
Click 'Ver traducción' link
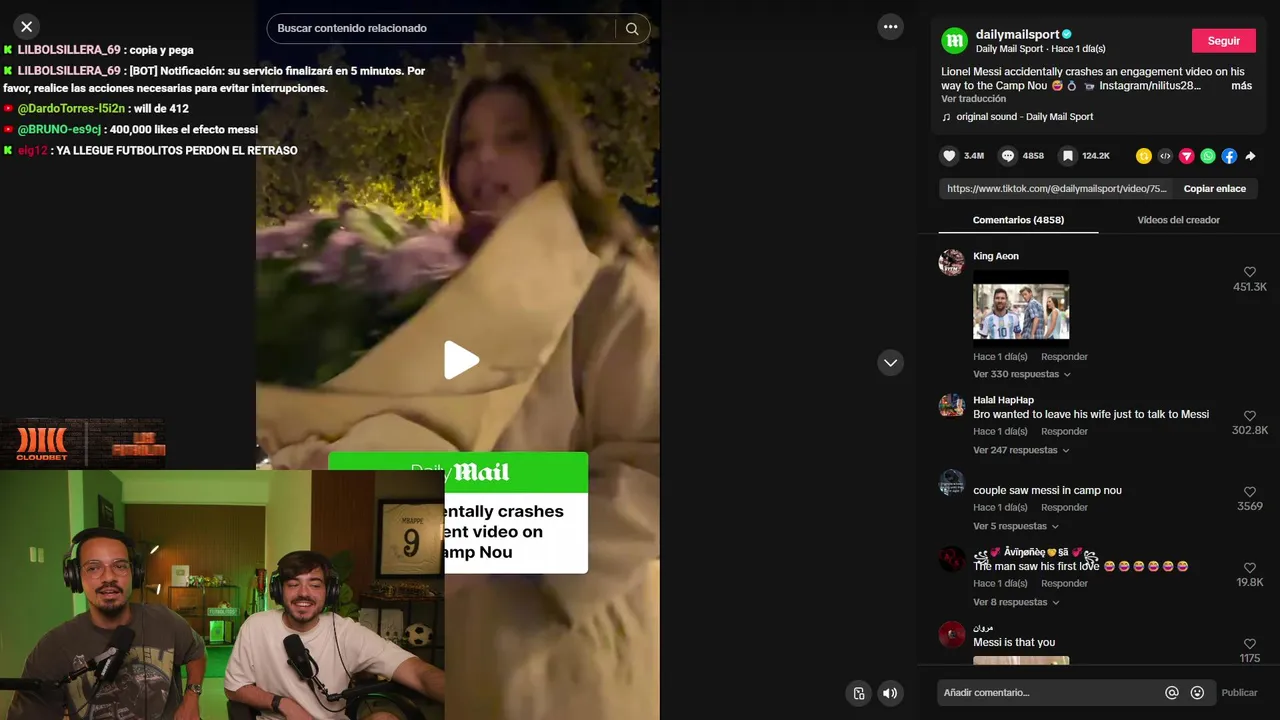point(973,99)
